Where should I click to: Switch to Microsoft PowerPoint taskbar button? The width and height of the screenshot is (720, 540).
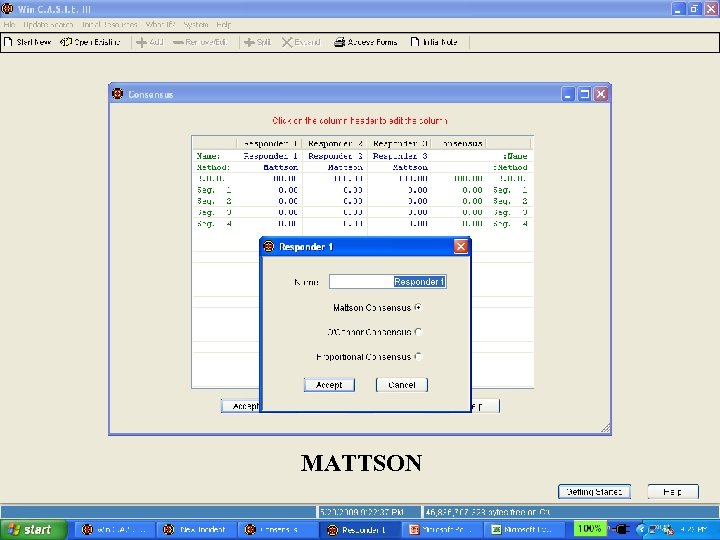tap(442, 530)
